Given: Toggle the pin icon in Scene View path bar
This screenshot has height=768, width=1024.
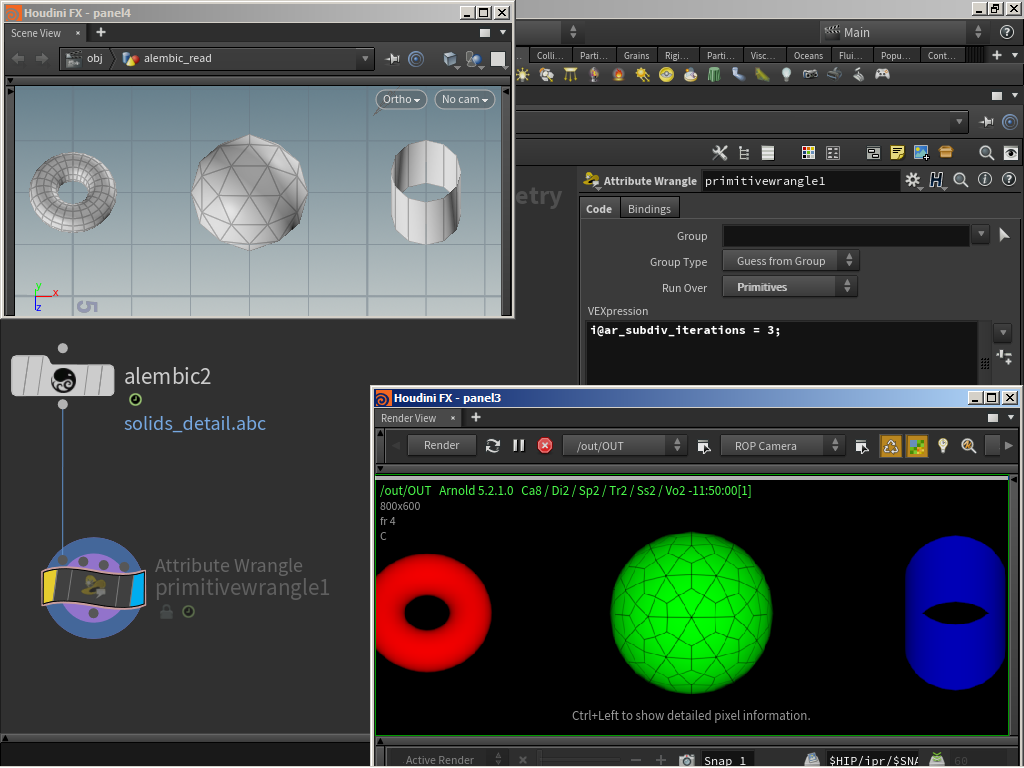Looking at the screenshot, I should pos(392,59).
